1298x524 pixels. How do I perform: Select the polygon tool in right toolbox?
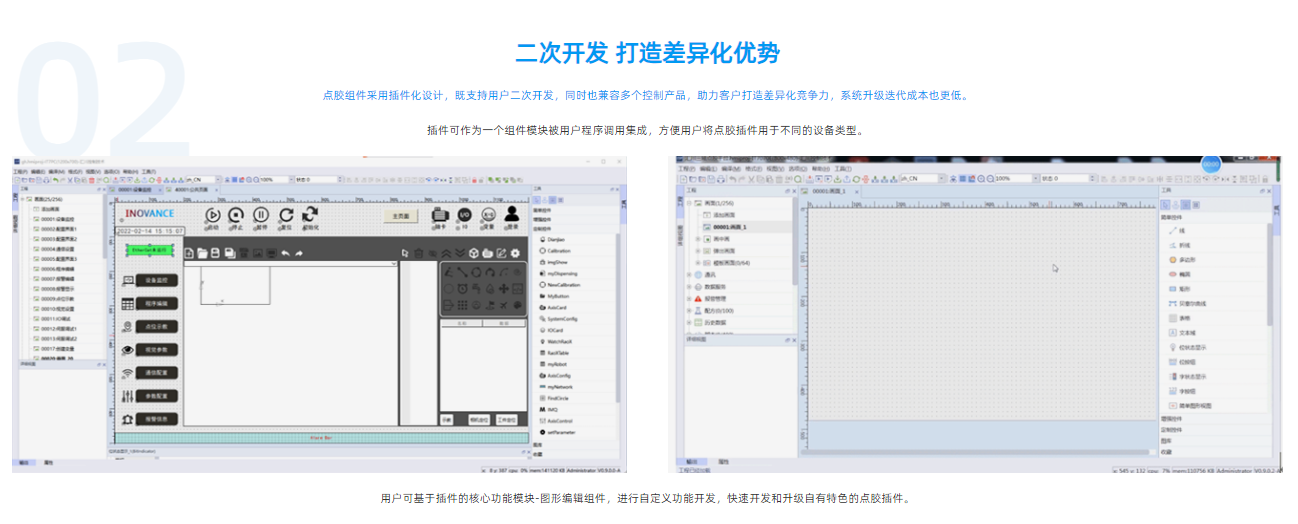pos(1186,259)
